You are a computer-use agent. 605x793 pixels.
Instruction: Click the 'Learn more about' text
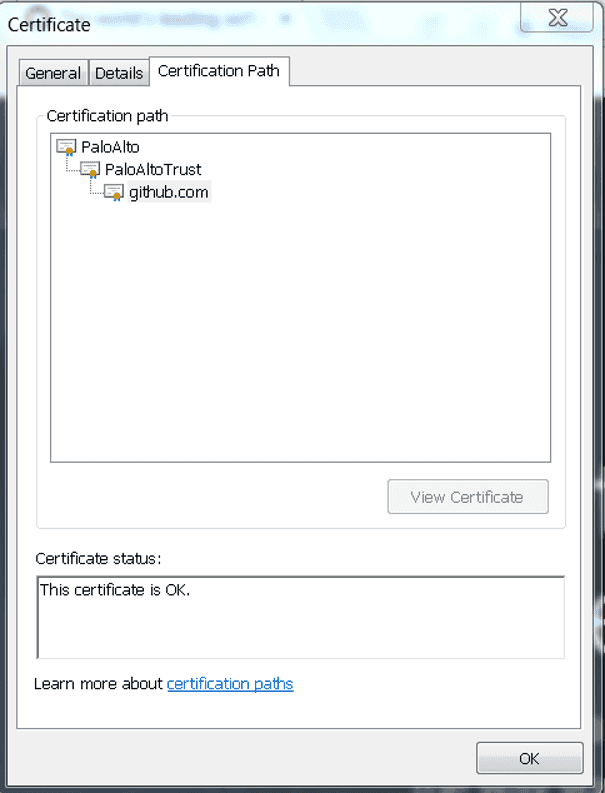(x=98, y=684)
